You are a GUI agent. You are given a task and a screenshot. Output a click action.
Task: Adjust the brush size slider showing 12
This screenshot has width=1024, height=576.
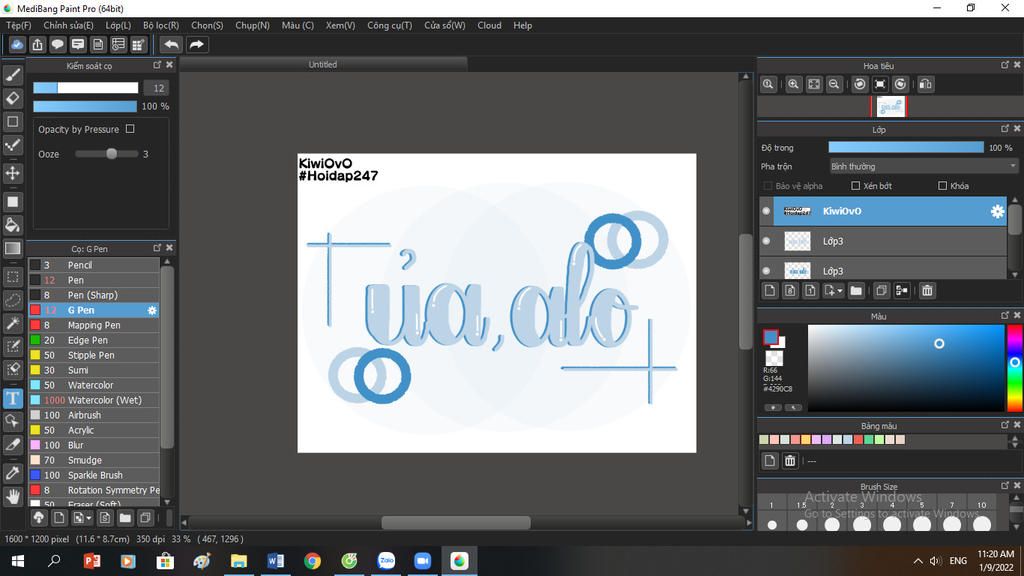(x=86, y=88)
